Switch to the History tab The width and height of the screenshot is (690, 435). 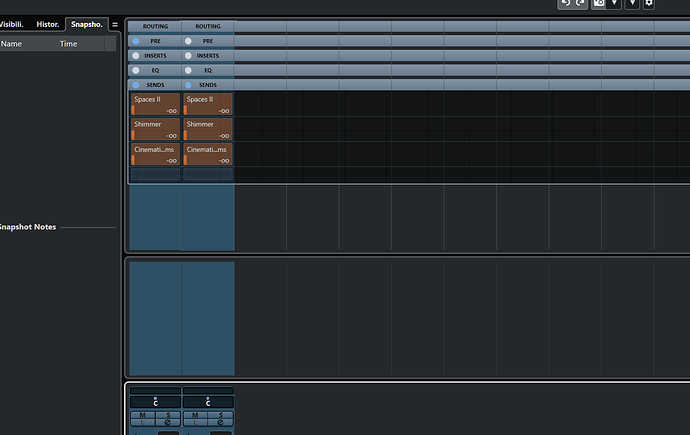pos(48,24)
